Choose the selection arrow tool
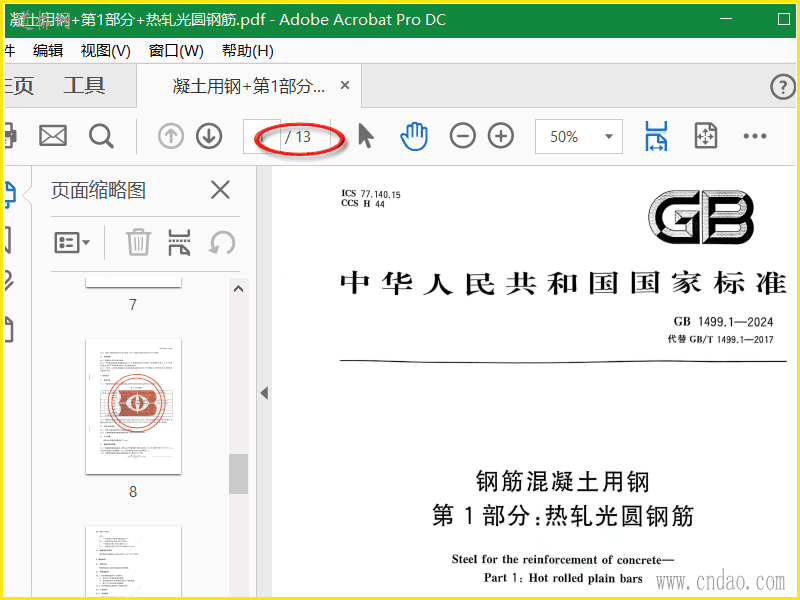The width and height of the screenshot is (800, 600). (365, 136)
